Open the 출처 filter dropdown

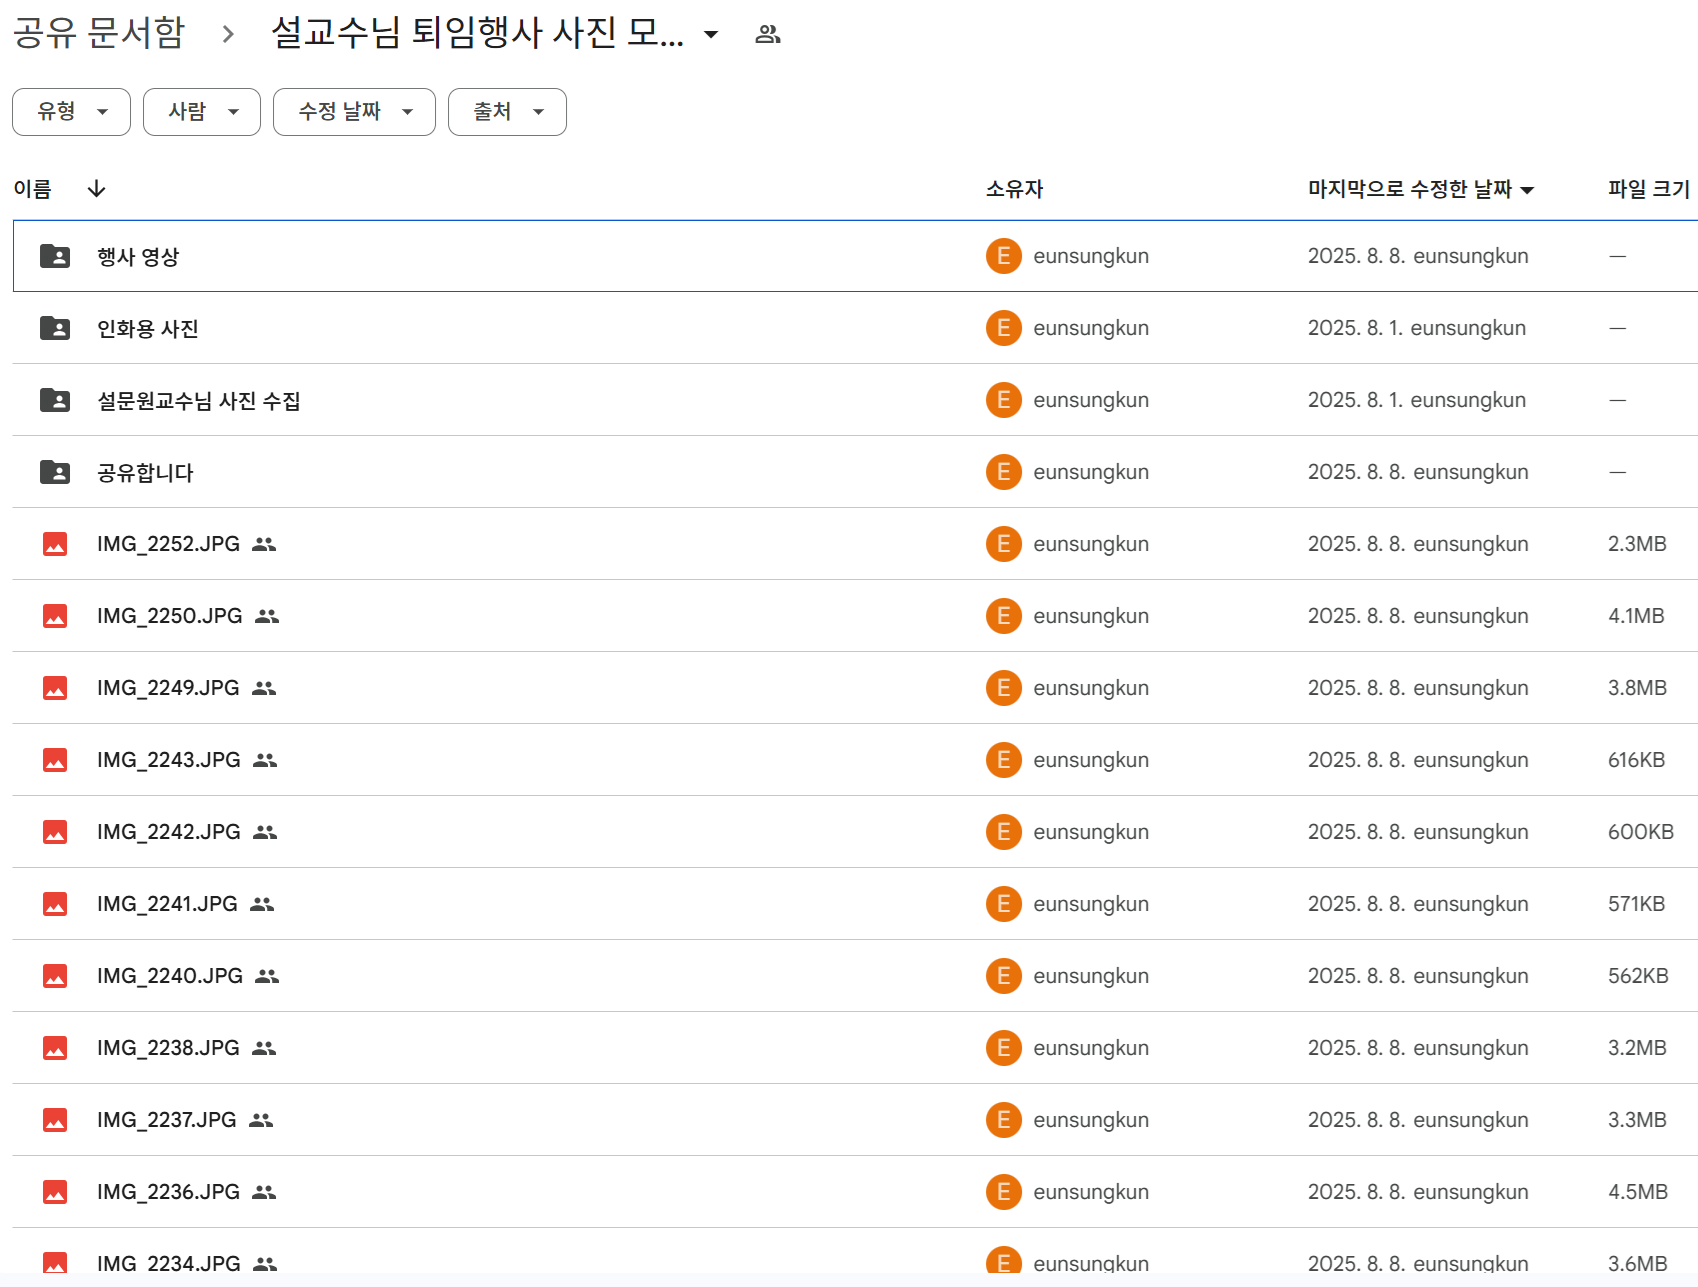tap(506, 111)
